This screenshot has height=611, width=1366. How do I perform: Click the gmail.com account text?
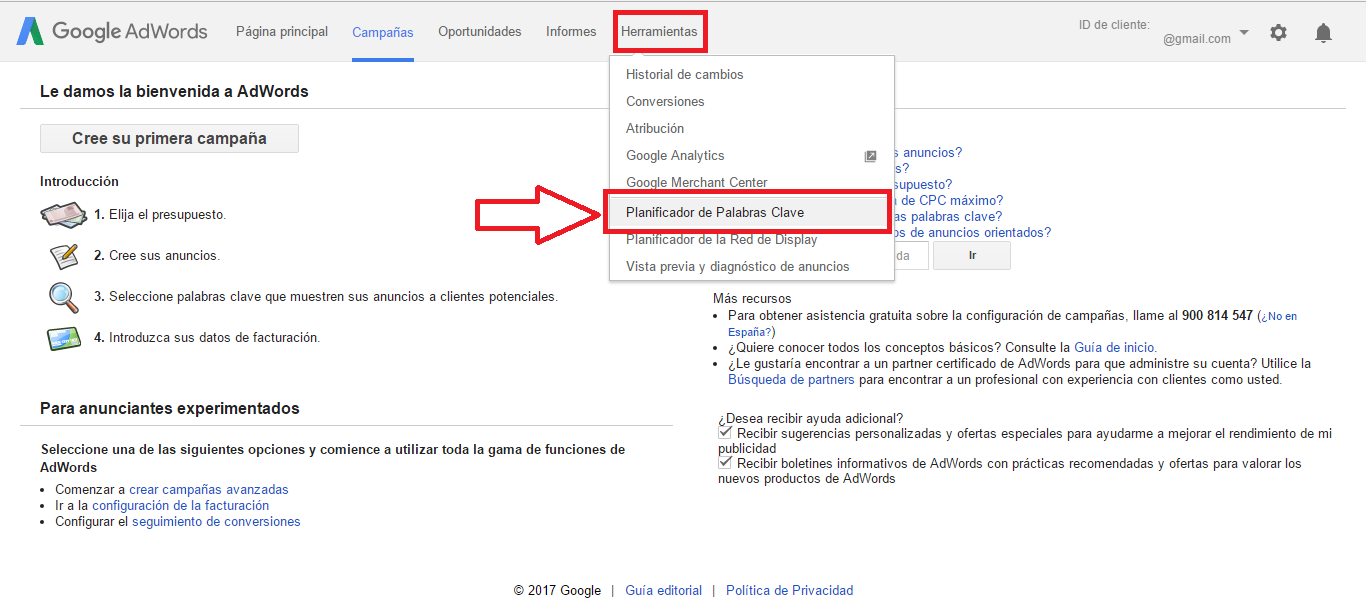click(x=1197, y=39)
